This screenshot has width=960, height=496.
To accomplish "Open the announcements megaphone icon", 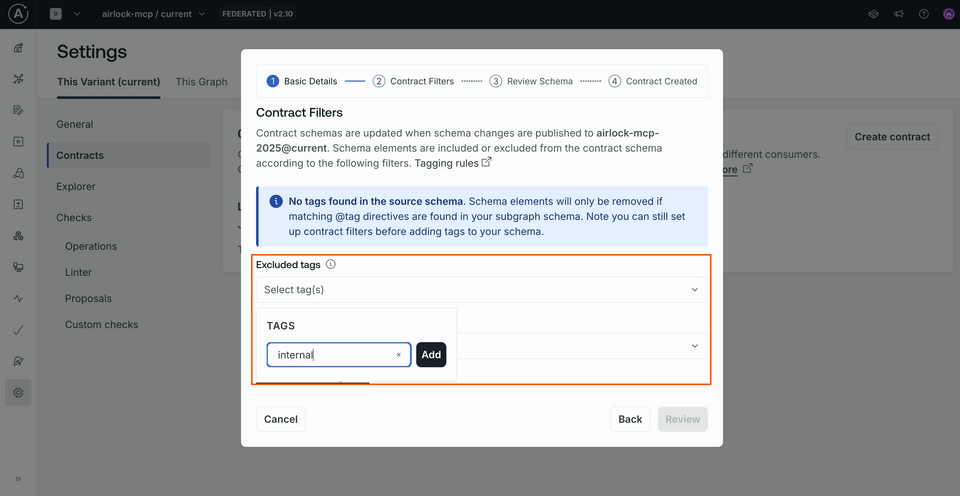I will pyautogui.click(x=896, y=14).
